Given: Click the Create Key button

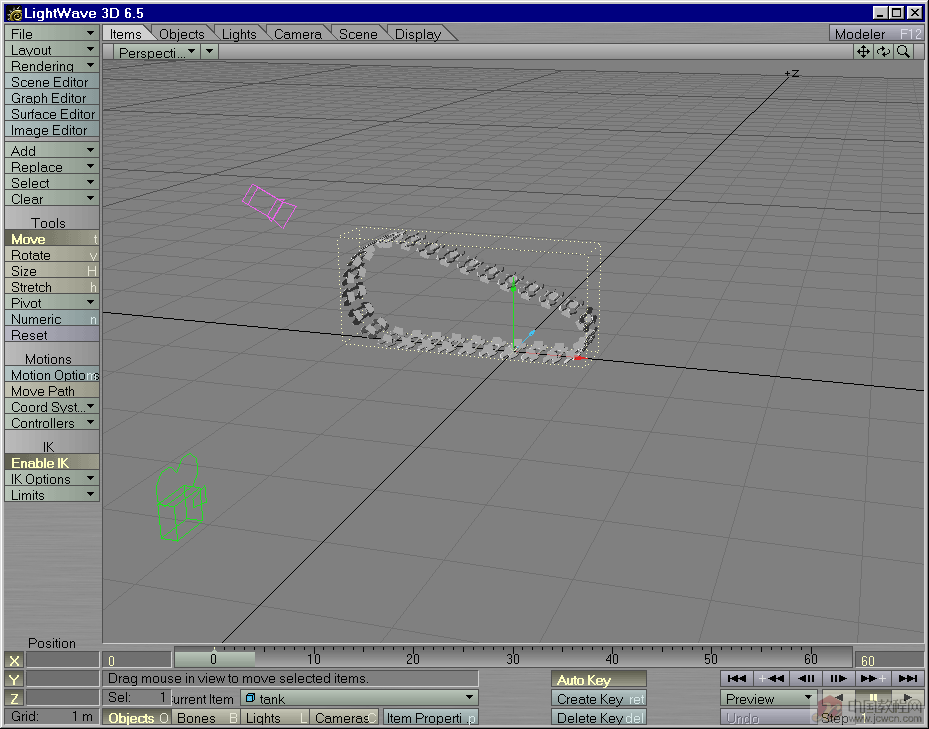Looking at the screenshot, I should 598,699.
